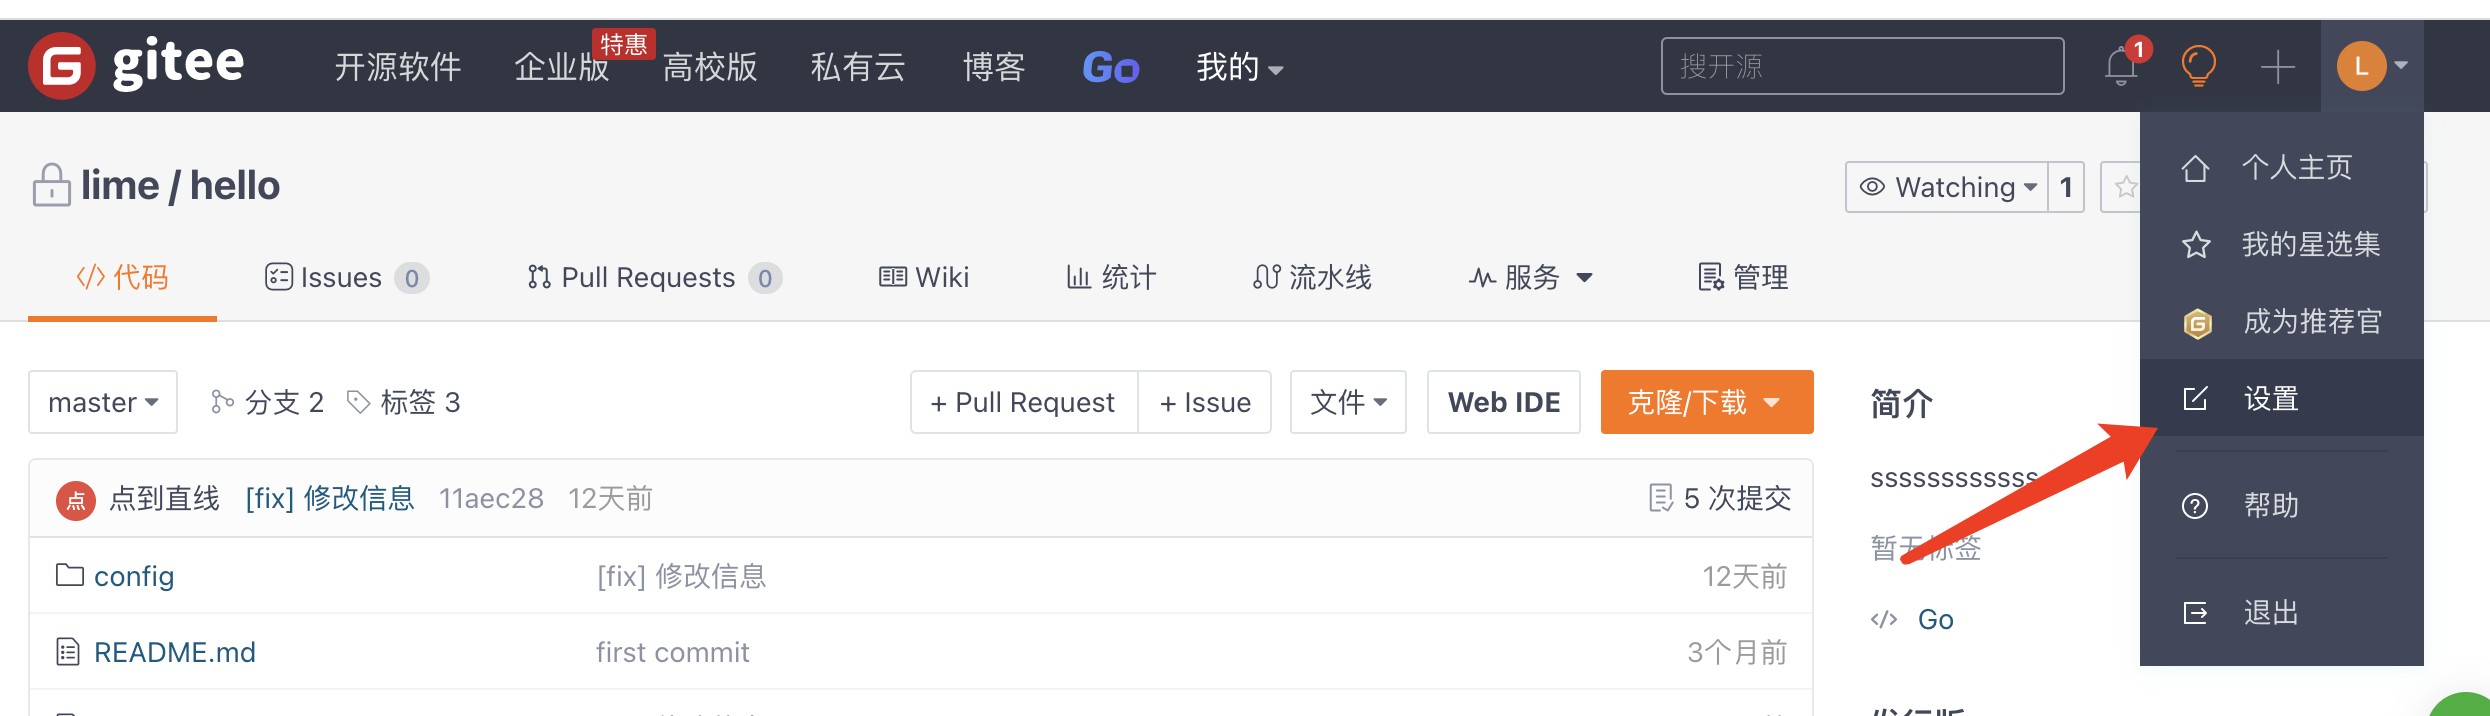Image resolution: width=2490 pixels, height=716 pixels.
Task: Choose 退出 to log out
Action: (x=2282, y=613)
